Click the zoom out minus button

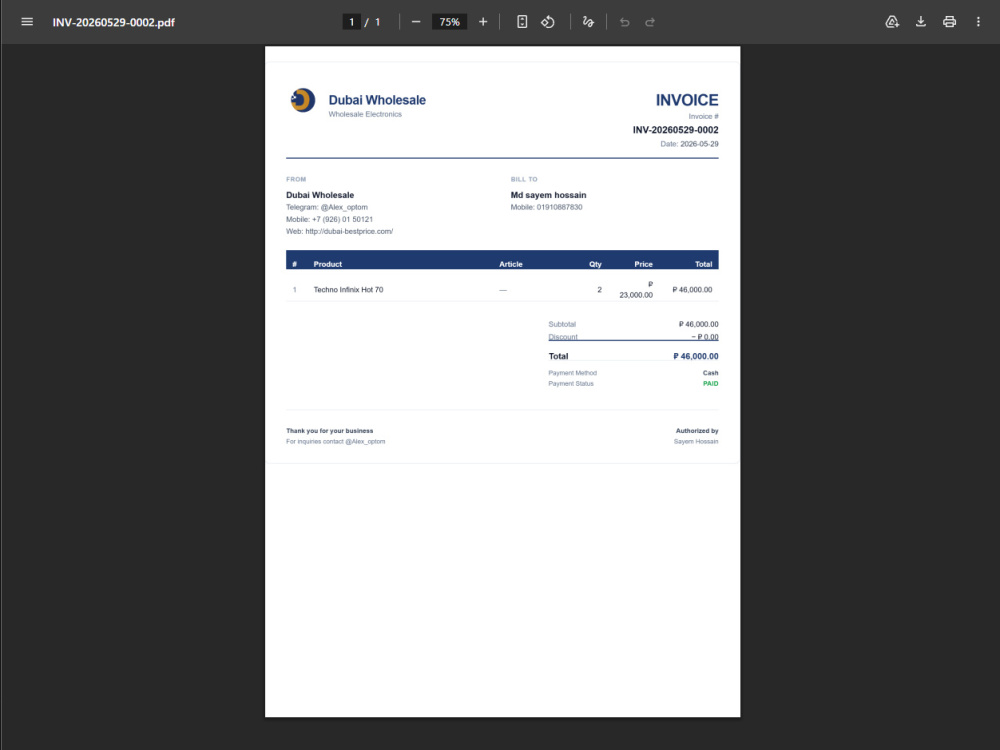[416, 22]
